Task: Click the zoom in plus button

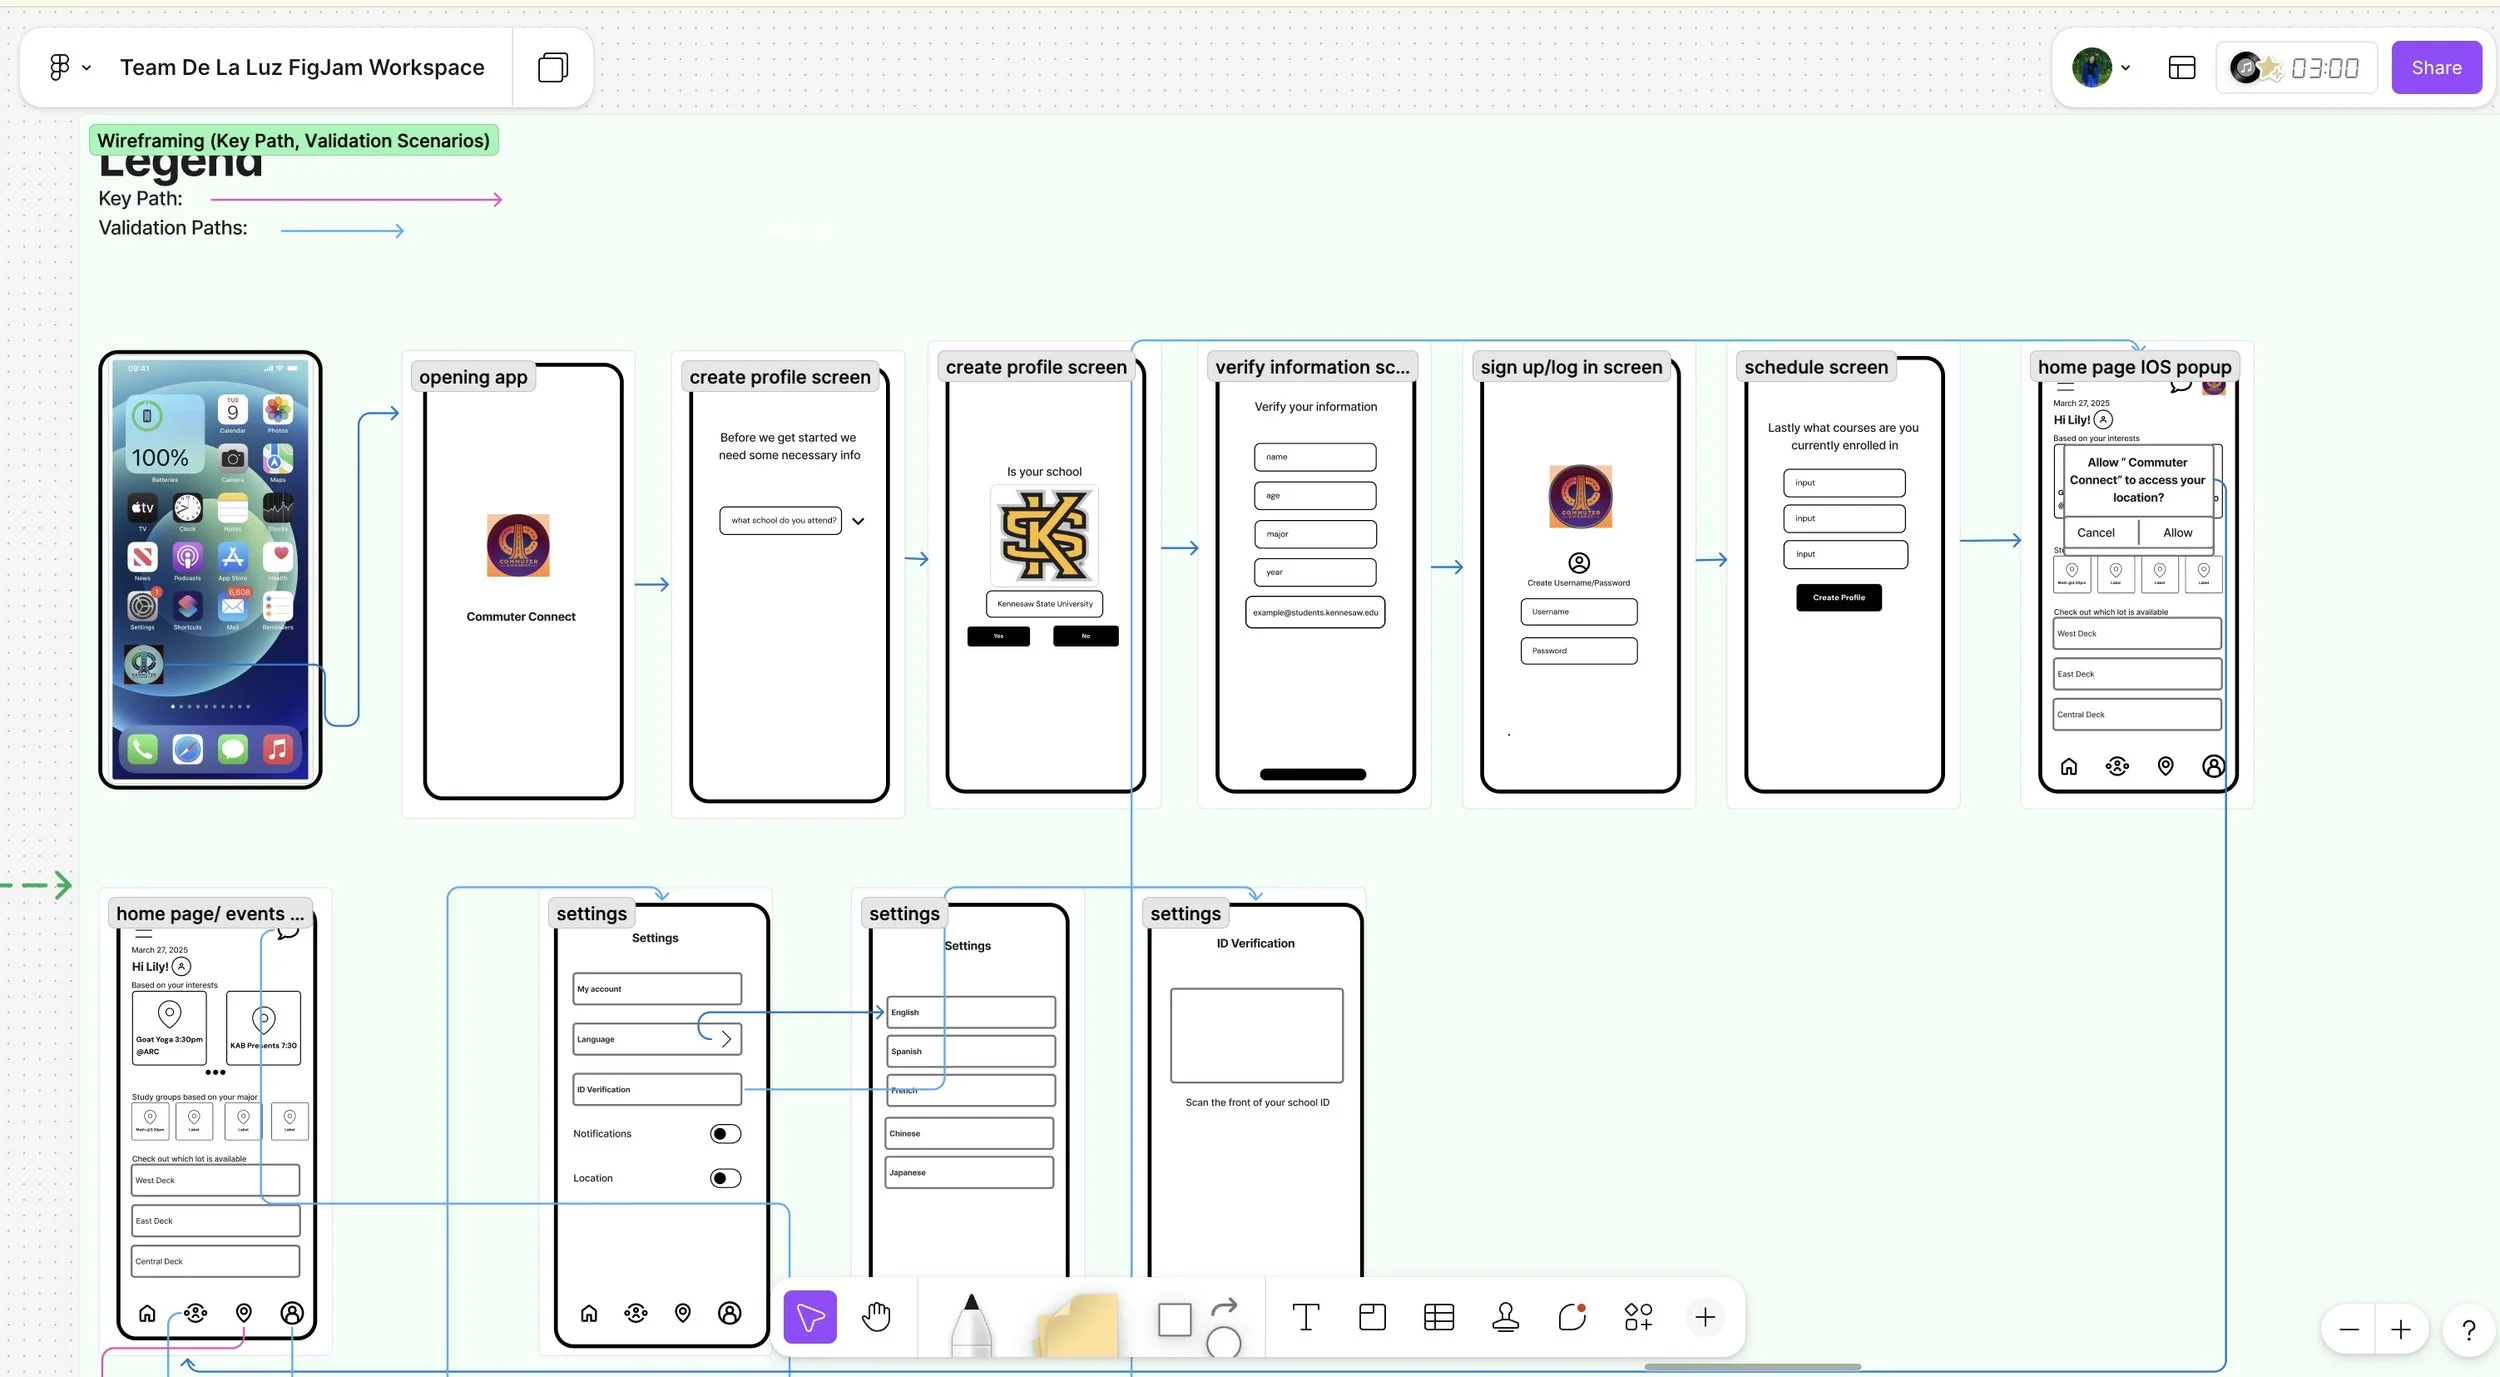Action: pyautogui.click(x=2400, y=1330)
